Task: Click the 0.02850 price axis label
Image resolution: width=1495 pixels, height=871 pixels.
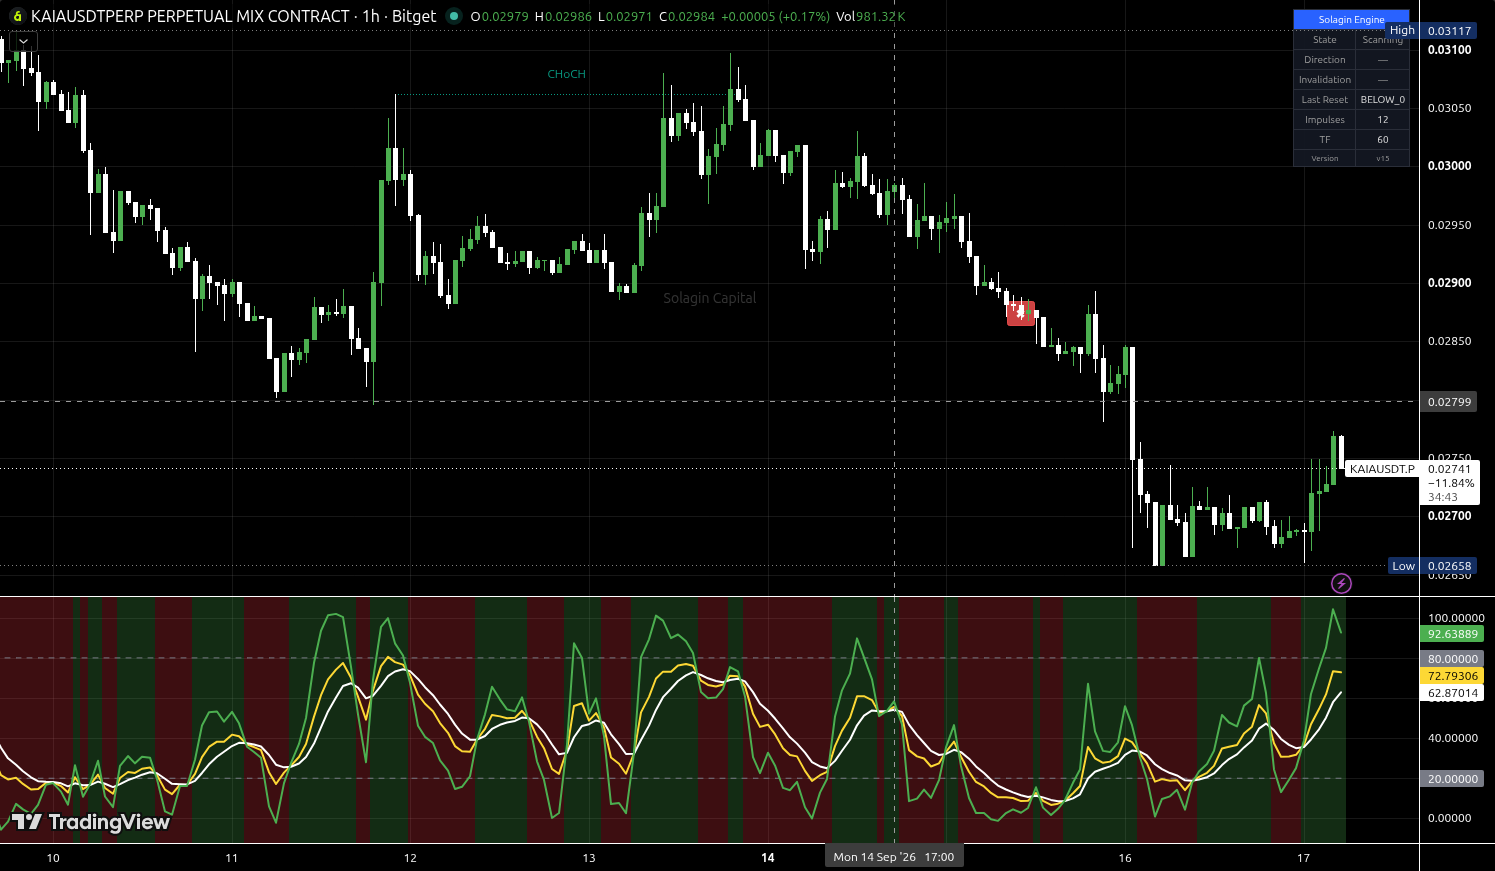Action: click(1449, 341)
